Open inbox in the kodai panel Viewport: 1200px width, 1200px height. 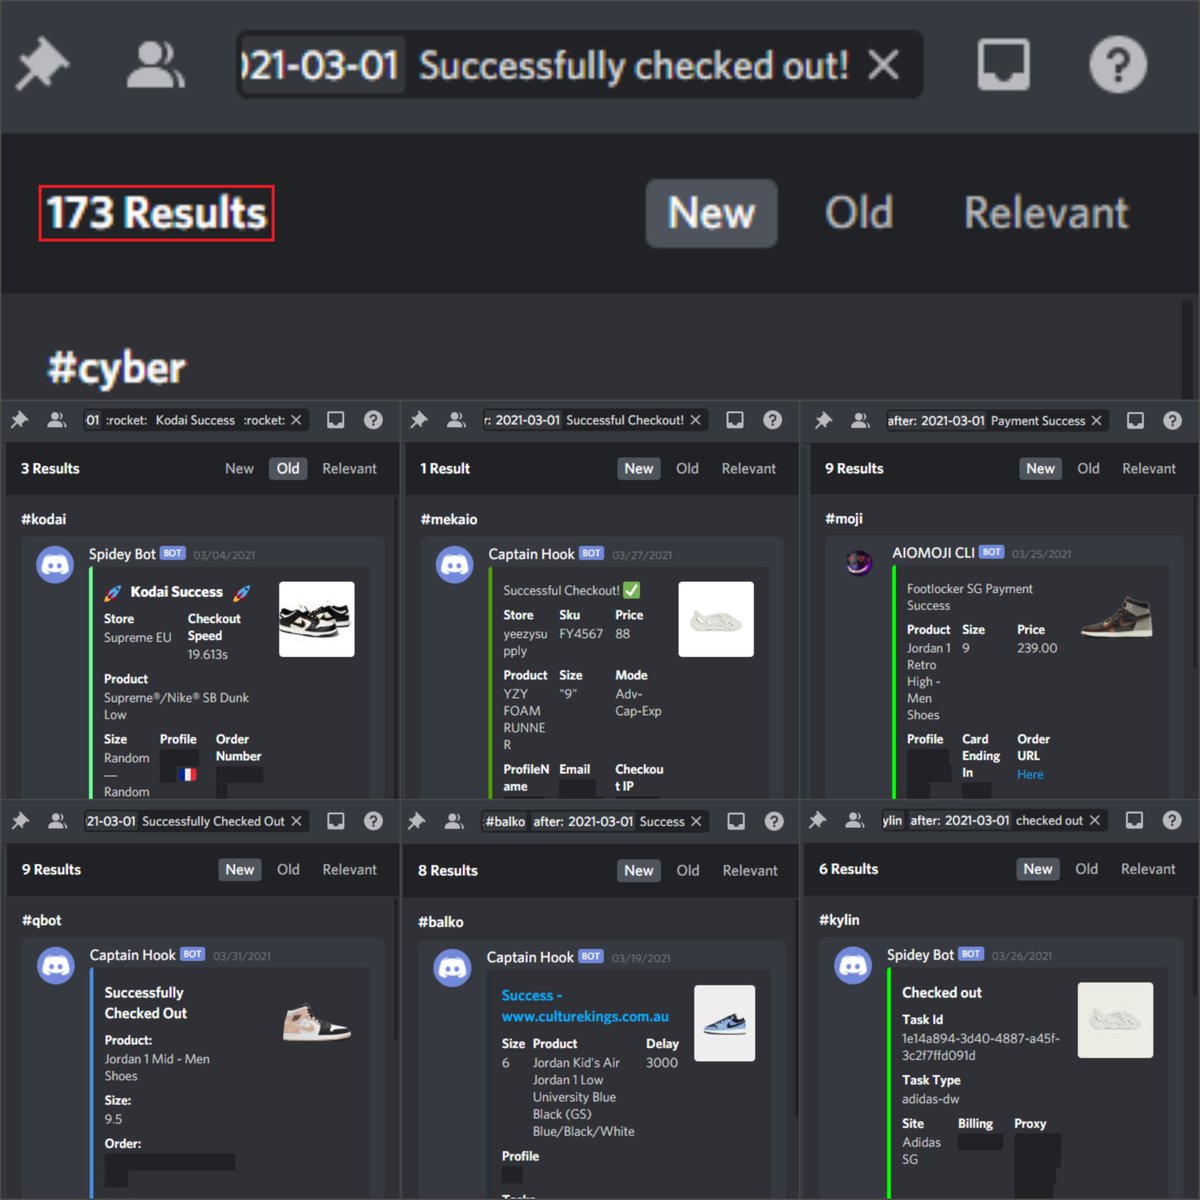click(336, 420)
